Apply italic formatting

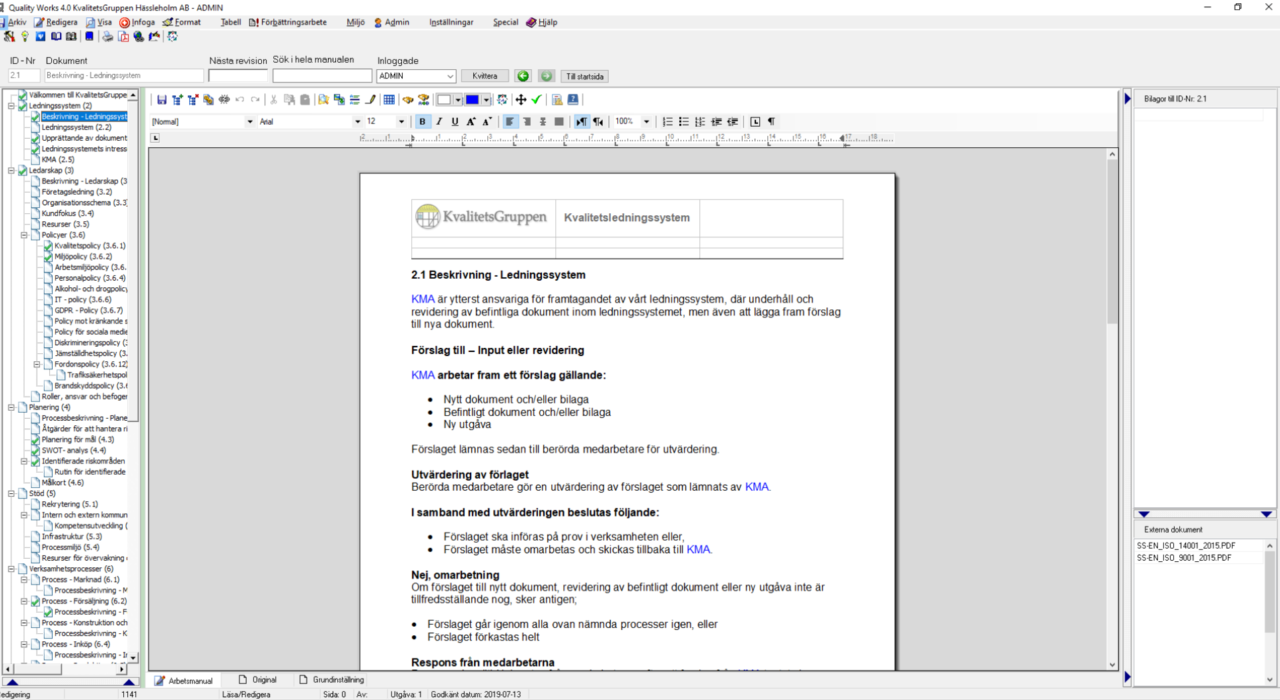point(439,121)
